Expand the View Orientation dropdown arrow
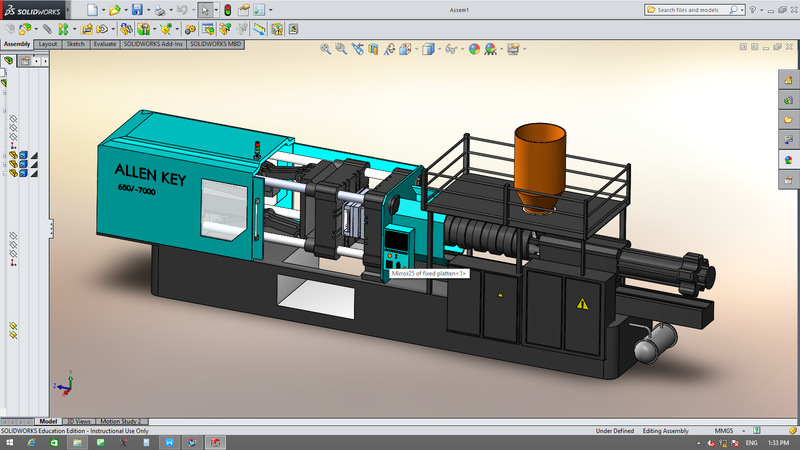The image size is (800, 450). point(417,49)
